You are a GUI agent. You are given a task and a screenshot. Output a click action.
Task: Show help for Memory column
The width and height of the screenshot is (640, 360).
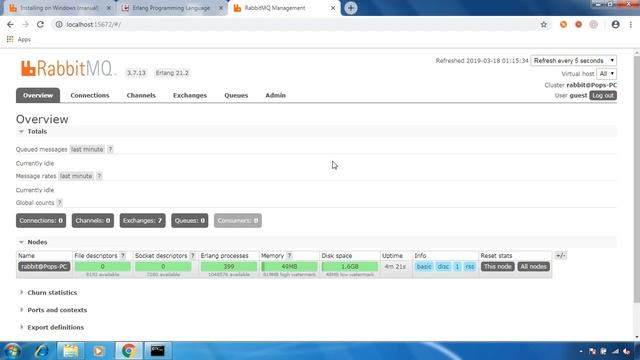click(289, 256)
